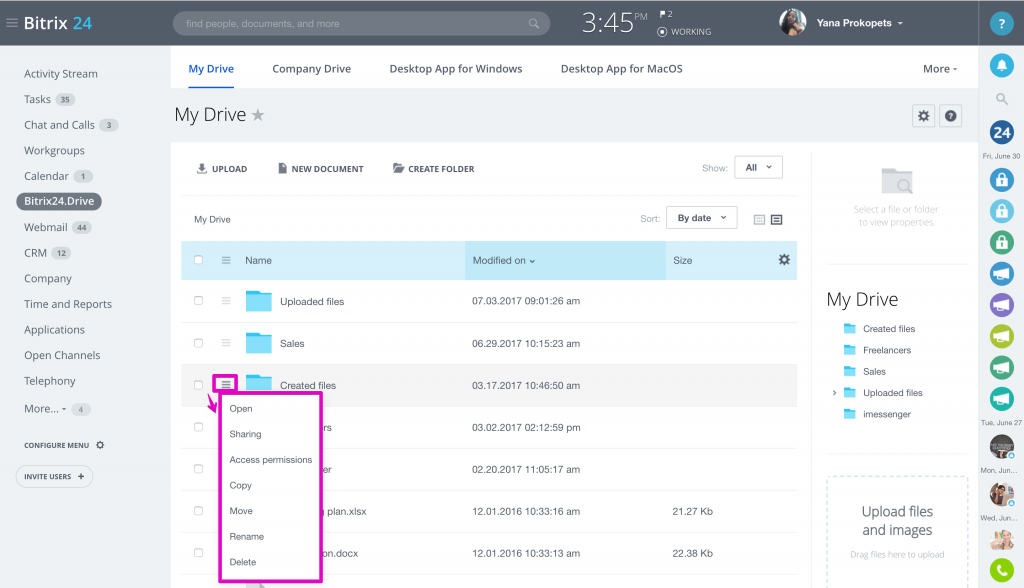Screen dimensions: 1024x588
Task: Click the Create Folder button
Action: (434, 169)
